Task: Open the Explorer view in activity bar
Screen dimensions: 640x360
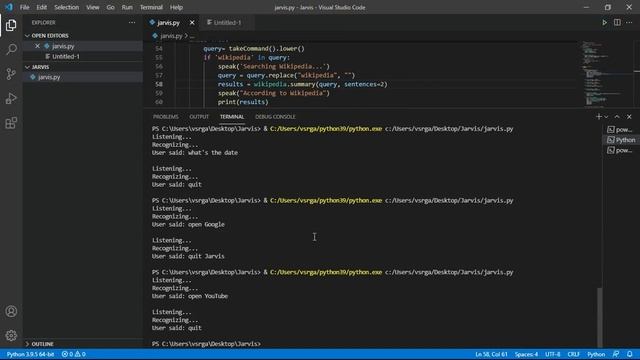Action: 11,25
